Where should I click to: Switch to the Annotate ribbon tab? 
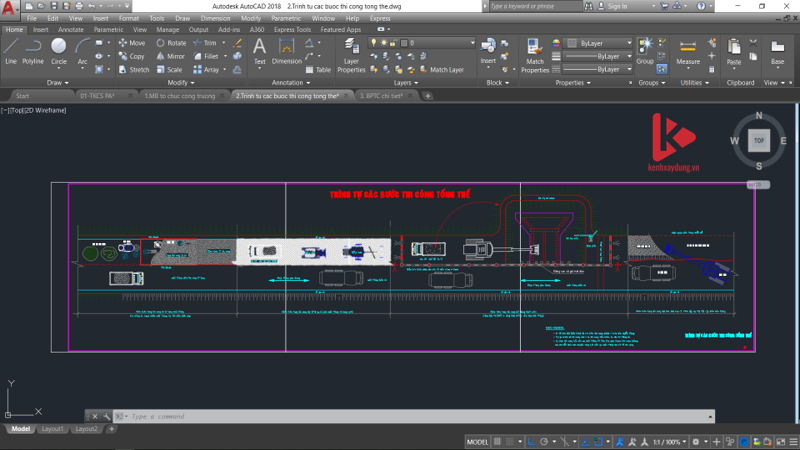(x=72, y=30)
